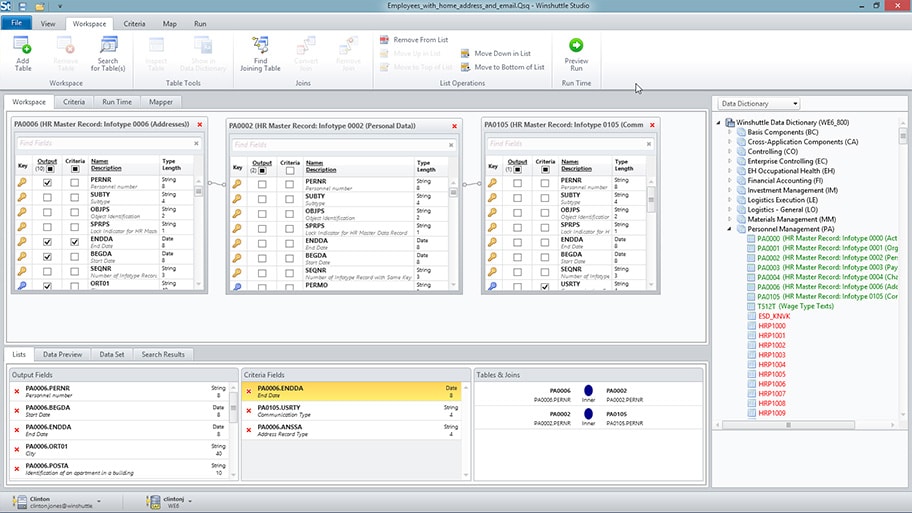The image size is (912, 513).
Task: Check Output box for SUBTY in PA0002
Action: click(262, 199)
